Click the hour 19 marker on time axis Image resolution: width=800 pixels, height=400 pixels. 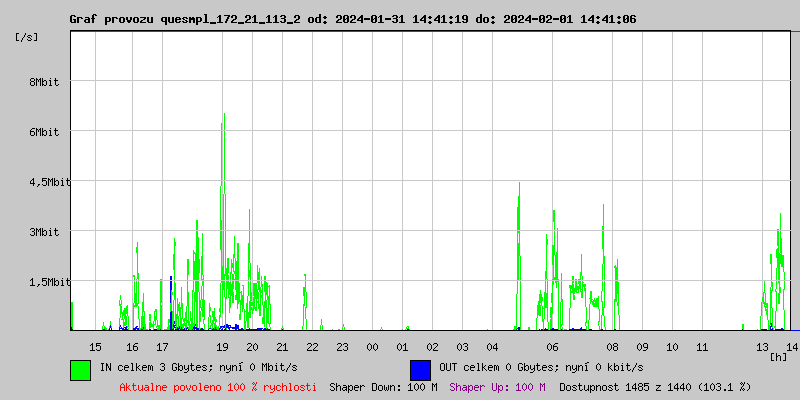pos(222,346)
